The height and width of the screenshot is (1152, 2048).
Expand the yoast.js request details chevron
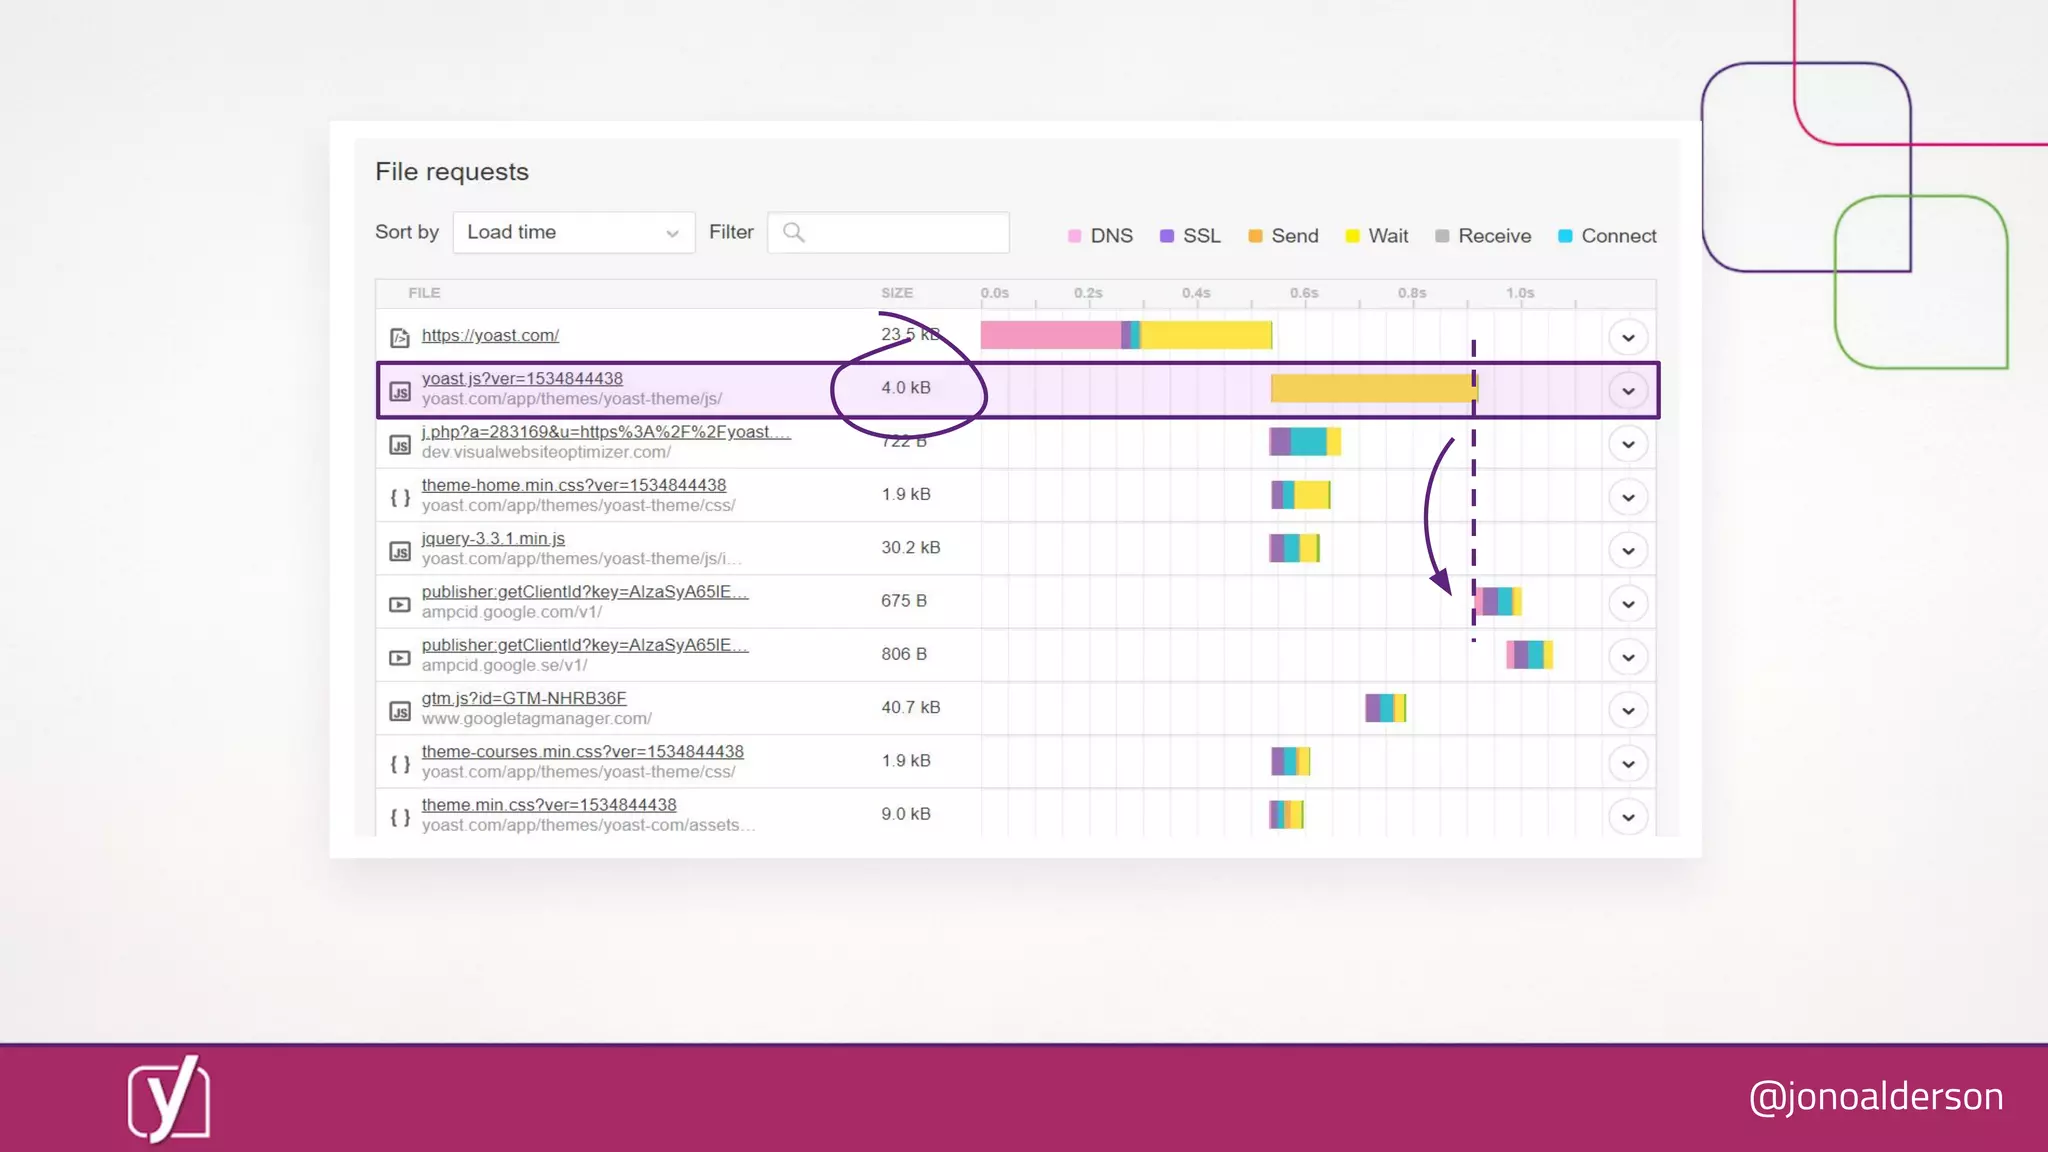[1627, 391]
